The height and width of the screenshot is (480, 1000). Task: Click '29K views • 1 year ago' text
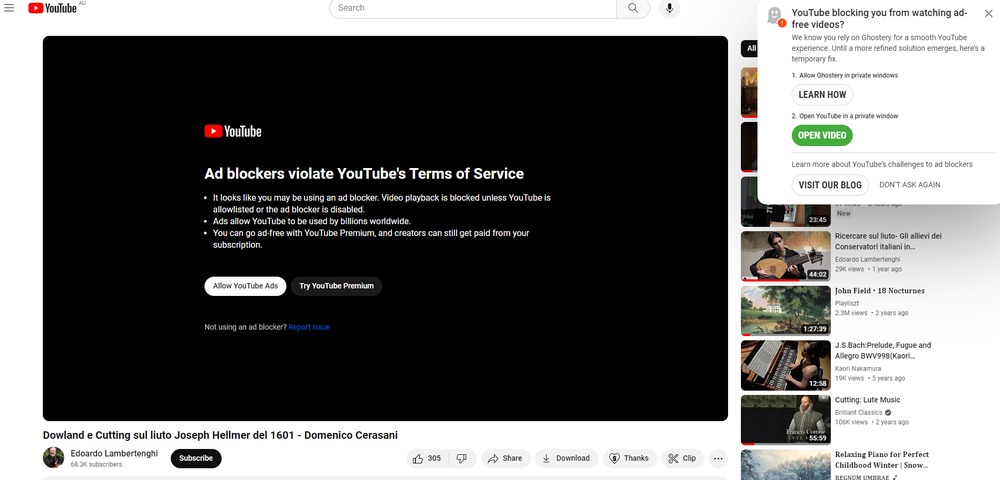[868, 269]
